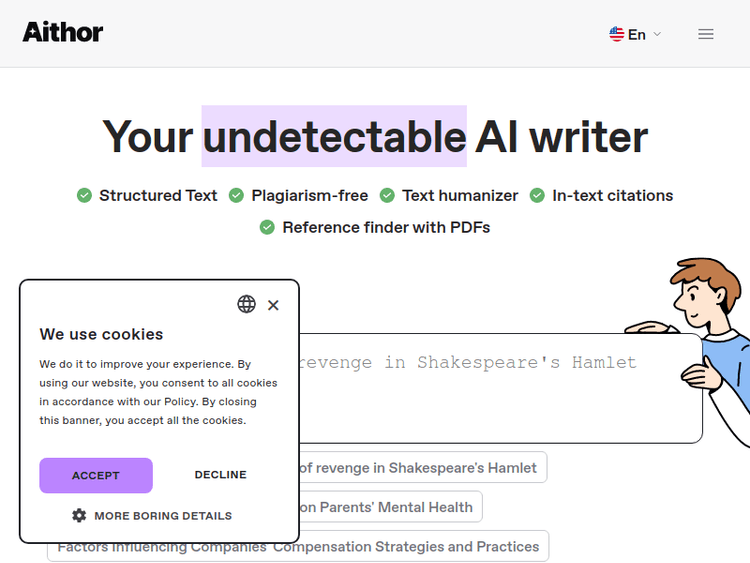Click the Text humanizer checkmark icon

388,196
